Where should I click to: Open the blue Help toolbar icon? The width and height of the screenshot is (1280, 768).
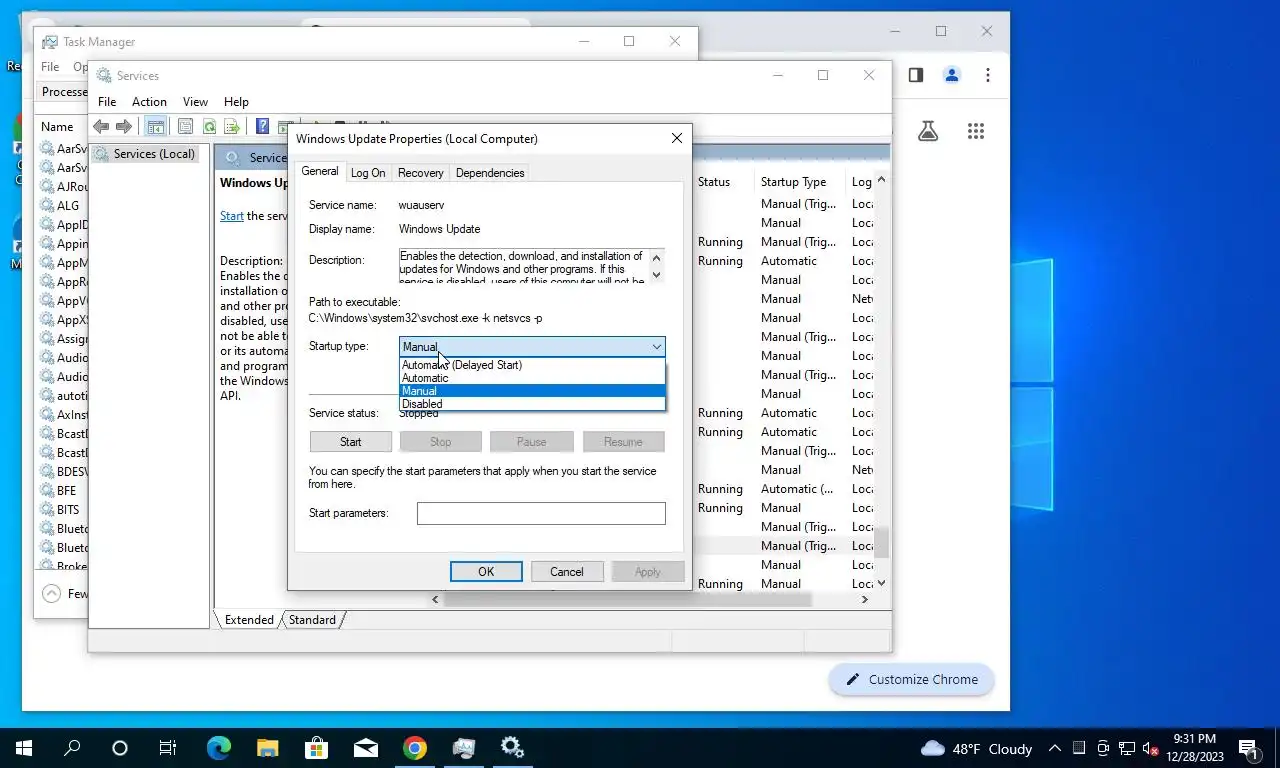click(262, 126)
